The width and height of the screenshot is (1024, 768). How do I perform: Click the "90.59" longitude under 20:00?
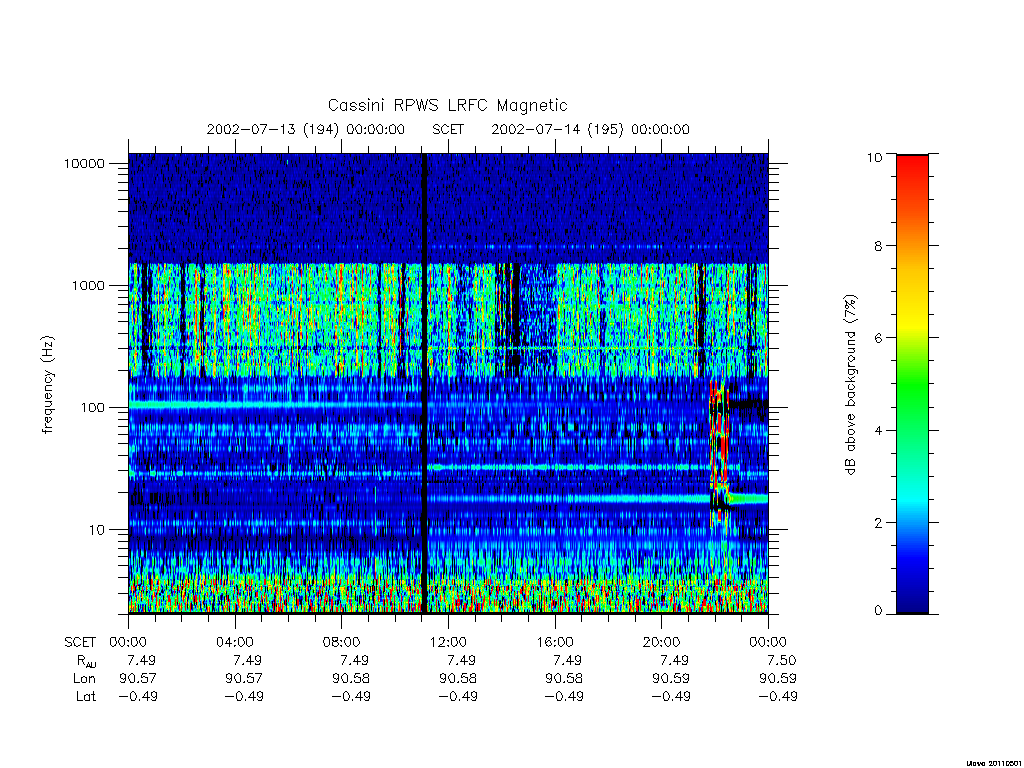[671, 679]
